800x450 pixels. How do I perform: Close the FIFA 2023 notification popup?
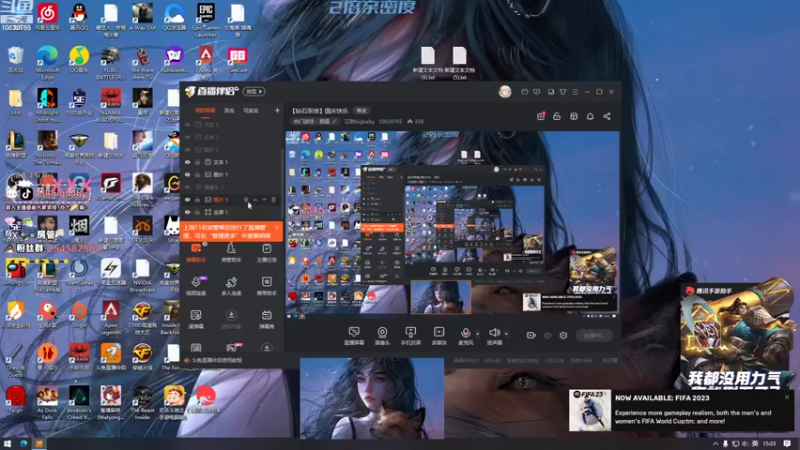pos(787,396)
